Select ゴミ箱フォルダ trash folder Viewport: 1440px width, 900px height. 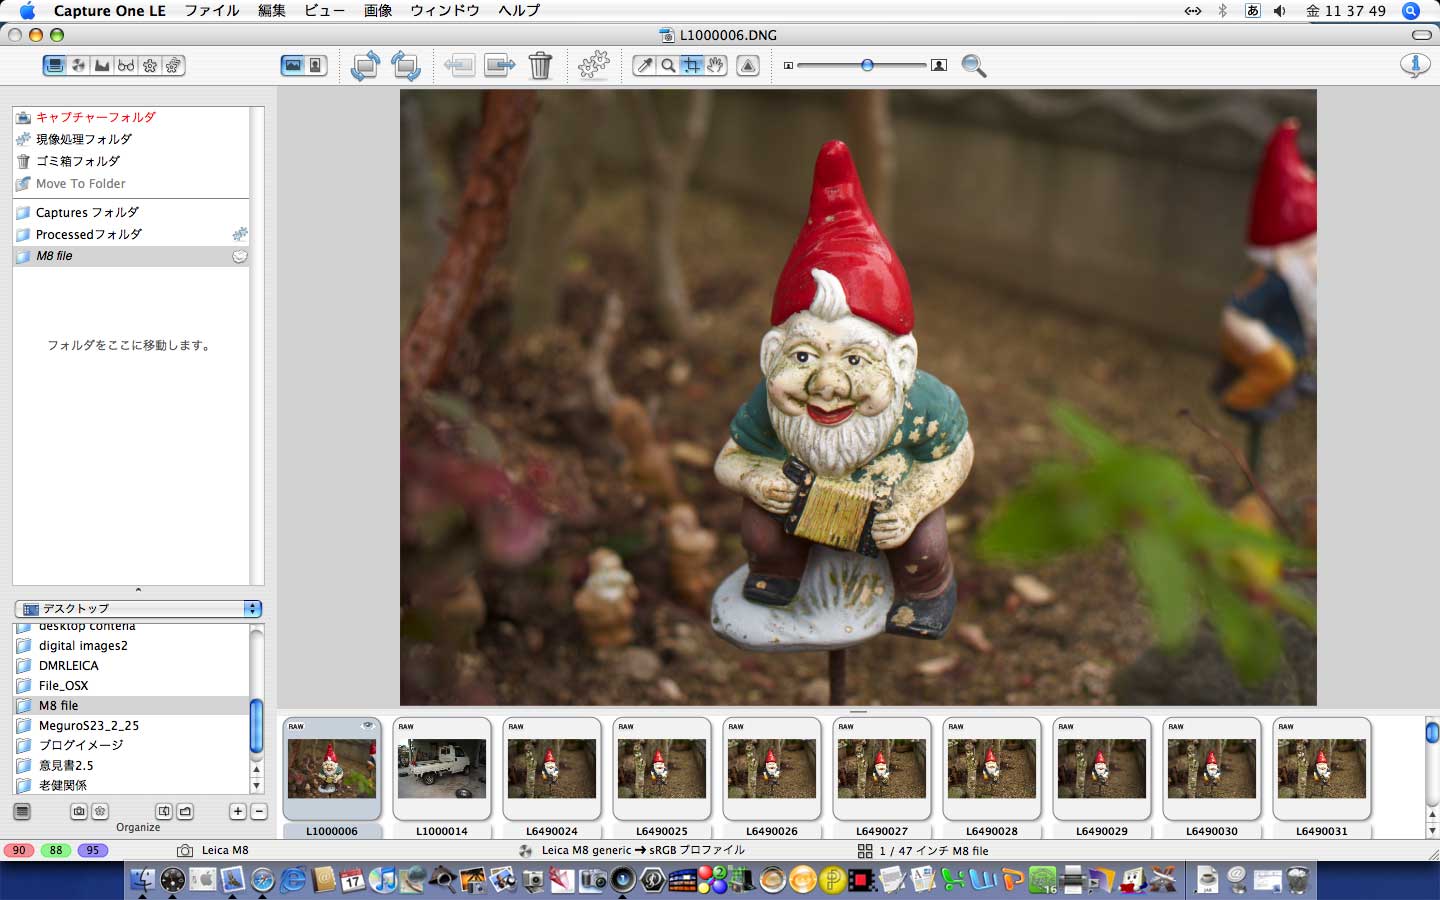(x=131, y=161)
